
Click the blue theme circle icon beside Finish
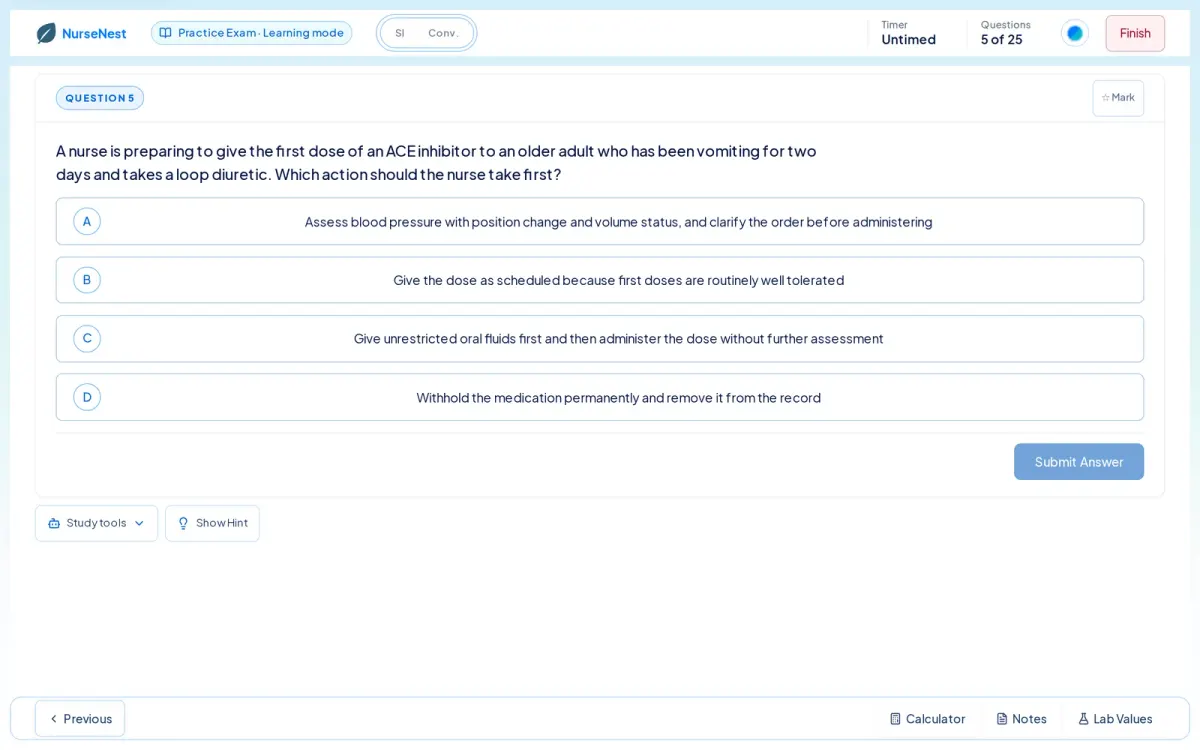pyautogui.click(x=1075, y=33)
